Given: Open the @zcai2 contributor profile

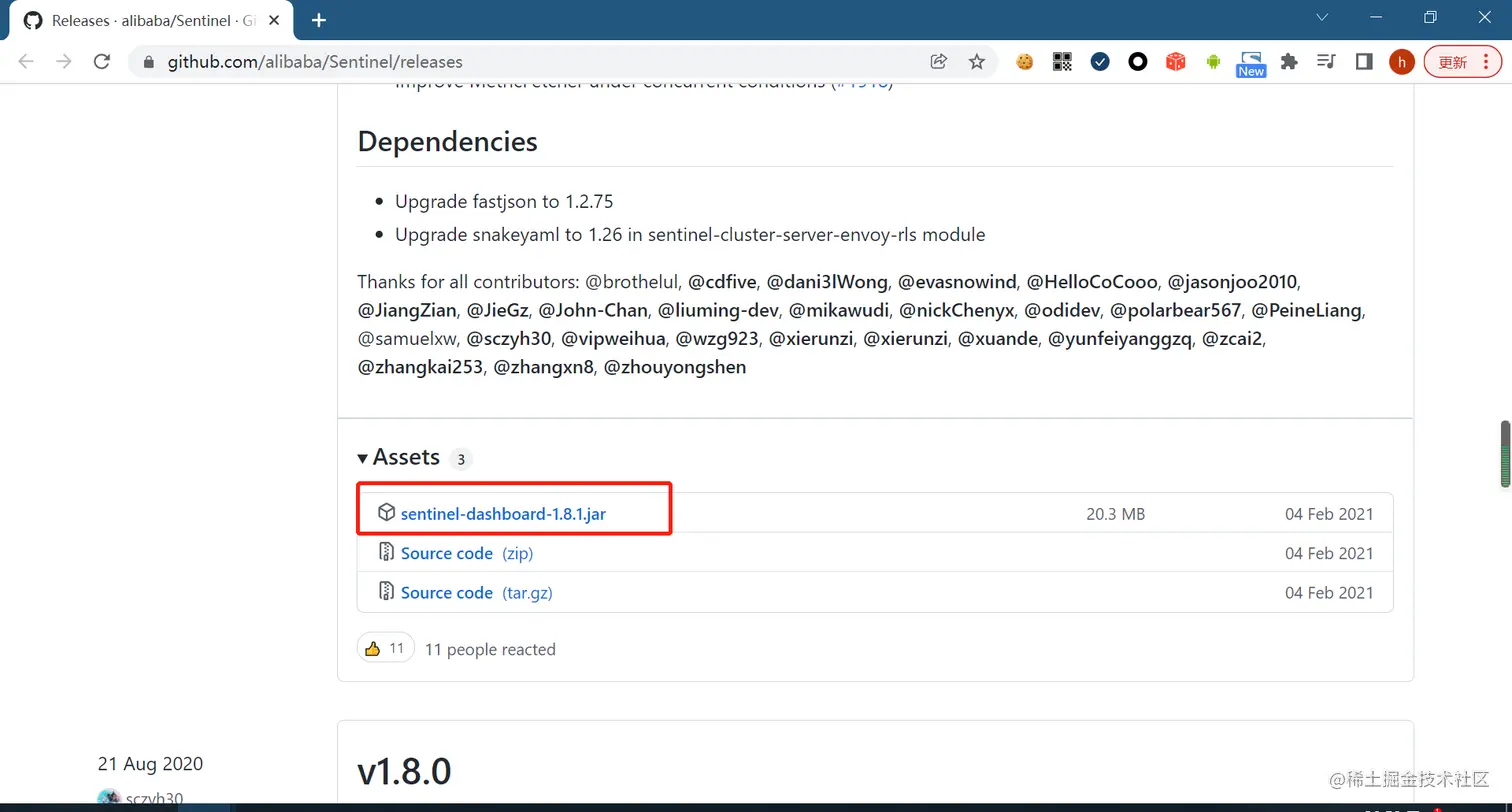Looking at the screenshot, I should [x=1233, y=338].
